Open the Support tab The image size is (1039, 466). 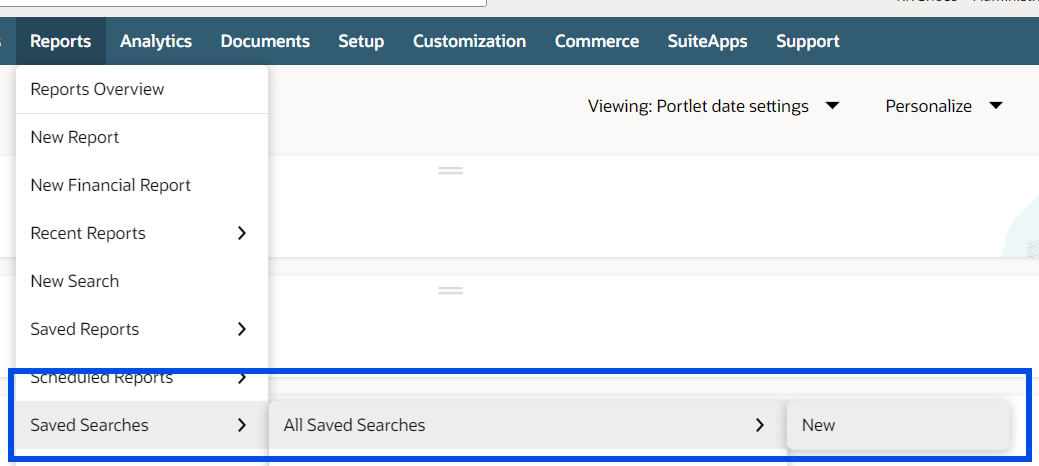click(x=808, y=41)
